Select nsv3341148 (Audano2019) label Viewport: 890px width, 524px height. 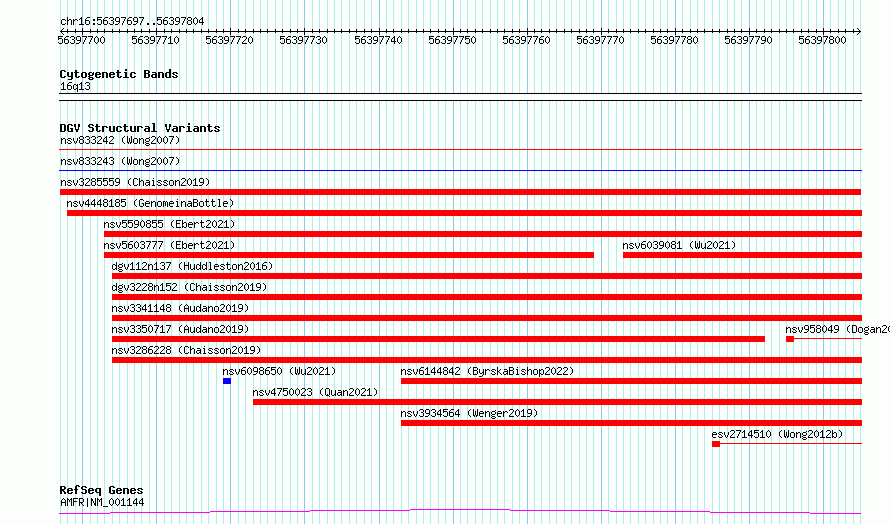pos(180,308)
